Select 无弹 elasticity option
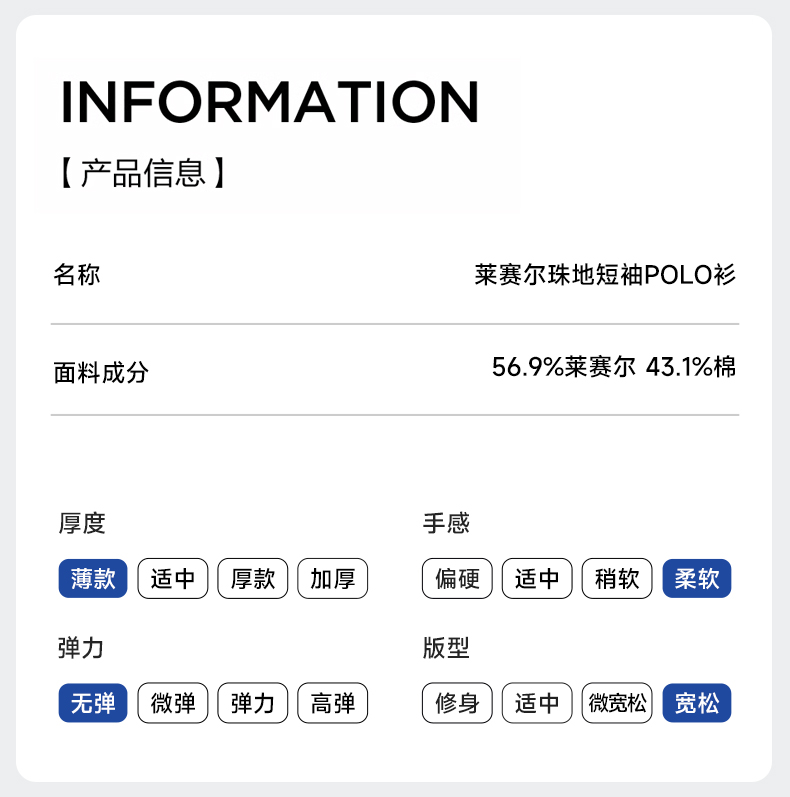Image resolution: width=790 pixels, height=797 pixels. coord(93,704)
